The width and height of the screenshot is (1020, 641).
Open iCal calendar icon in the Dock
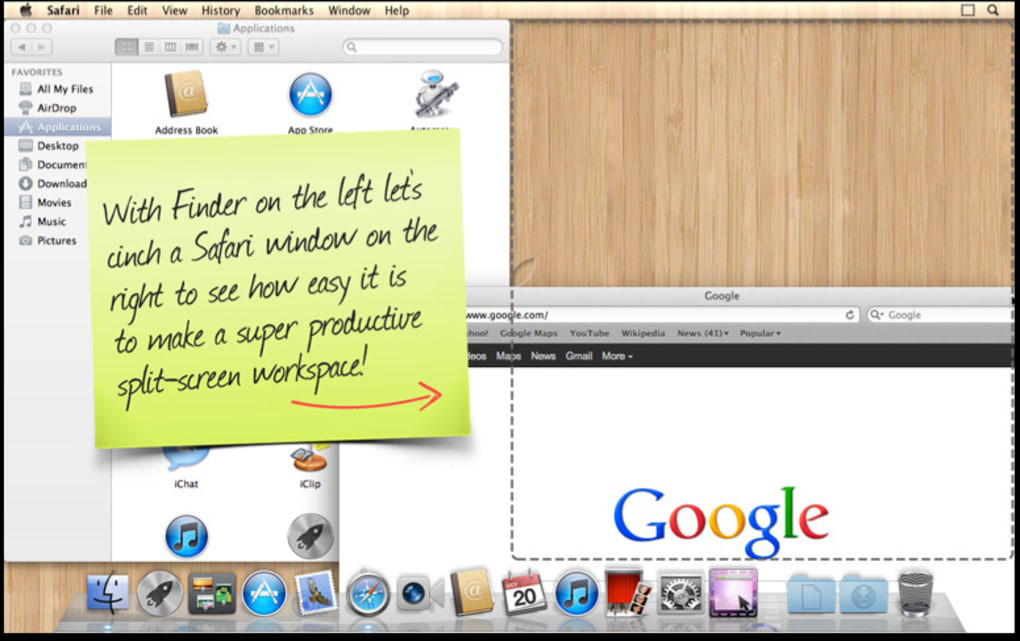pyautogui.click(x=524, y=592)
